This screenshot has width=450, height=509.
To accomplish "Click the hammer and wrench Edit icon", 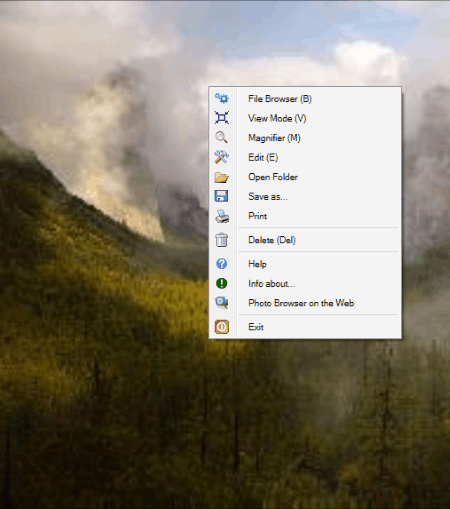I will click(222, 157).
